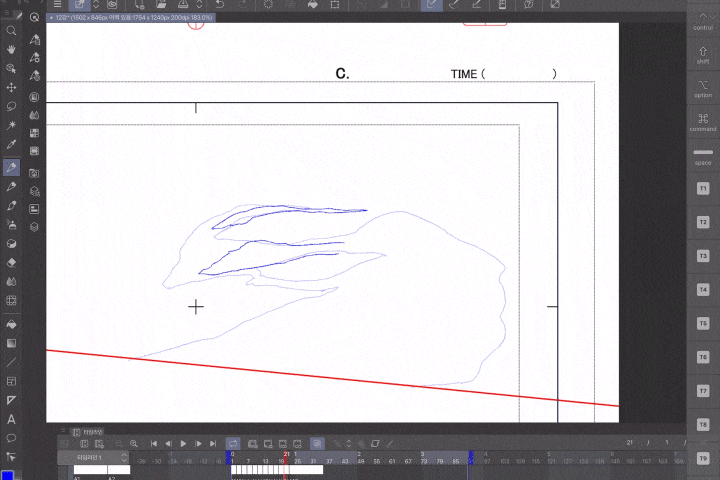This screenshot has width=720, height=480.
Task: Click the Scale/Rotate transform icon in command bar
Action: click(x=335, y=5)
